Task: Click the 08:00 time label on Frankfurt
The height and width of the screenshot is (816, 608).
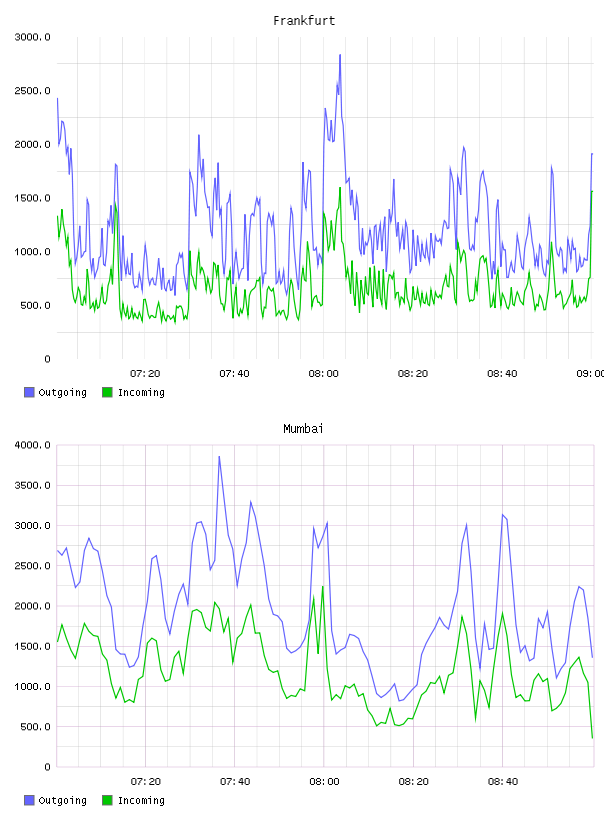Action: tap(324, 374)
